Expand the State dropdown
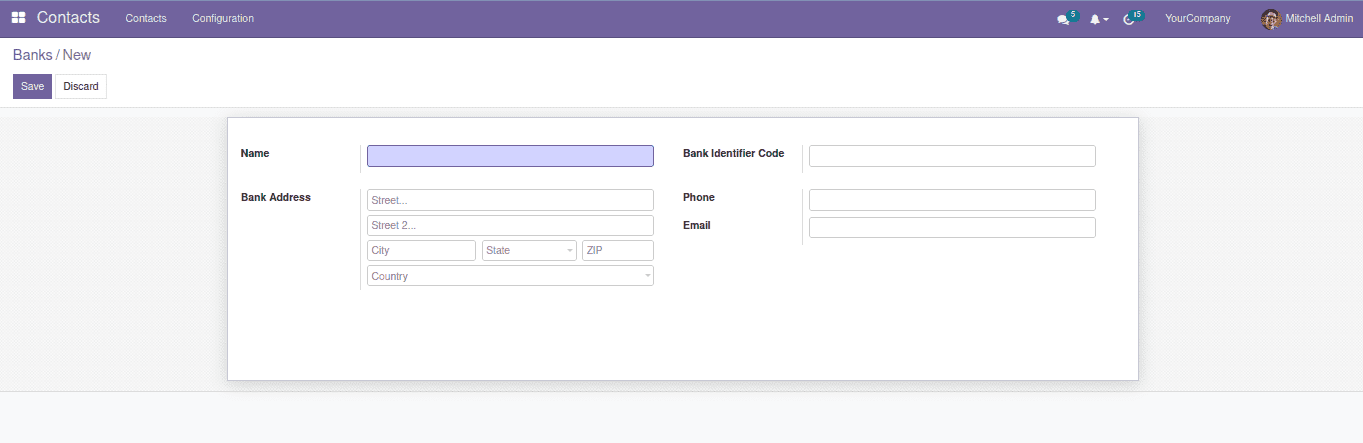Screen dimensions: 1363x443 [529, 250]
